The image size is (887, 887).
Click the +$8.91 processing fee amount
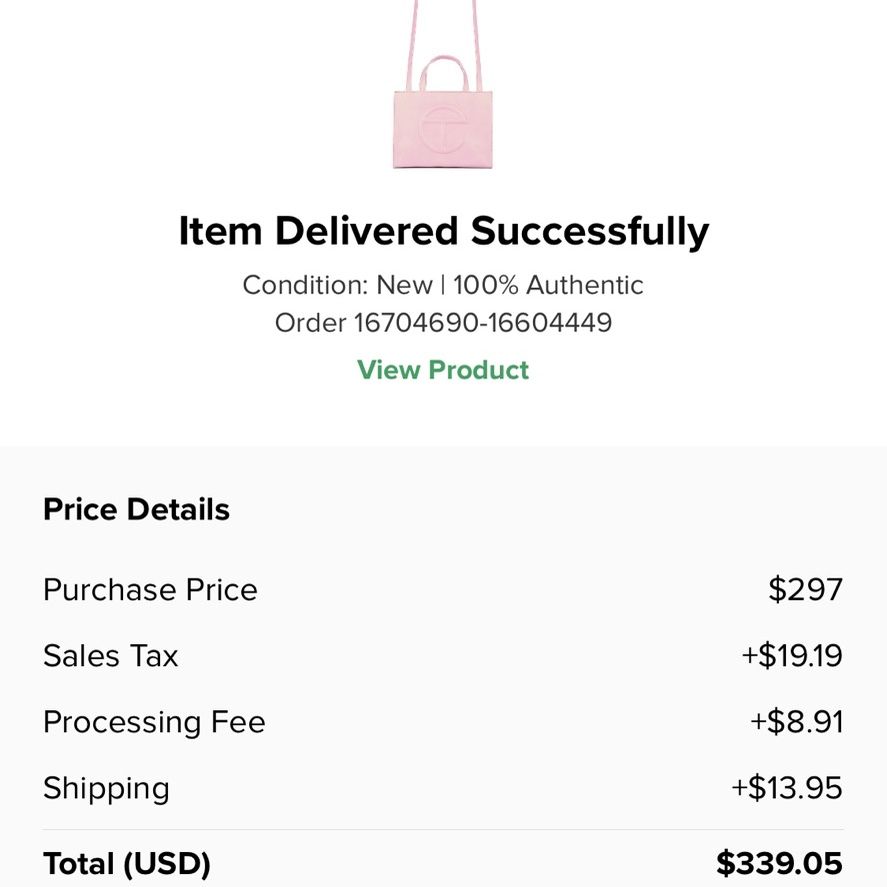(799, 722)
